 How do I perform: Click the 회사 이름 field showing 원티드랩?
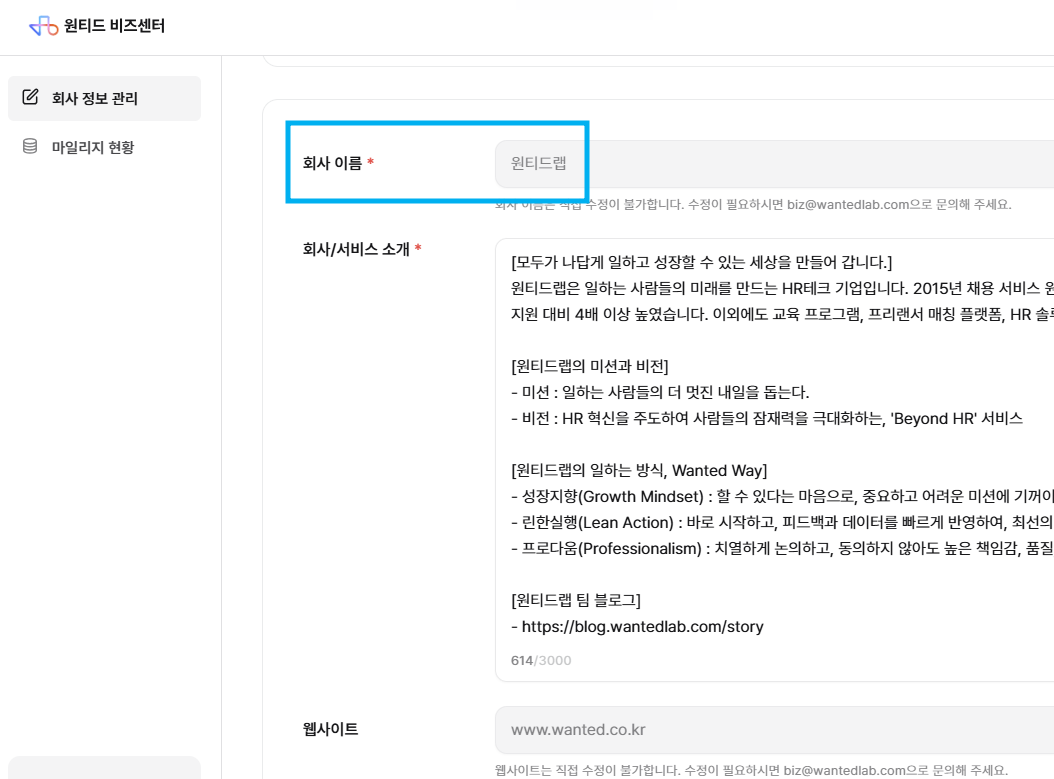(774, 163)
